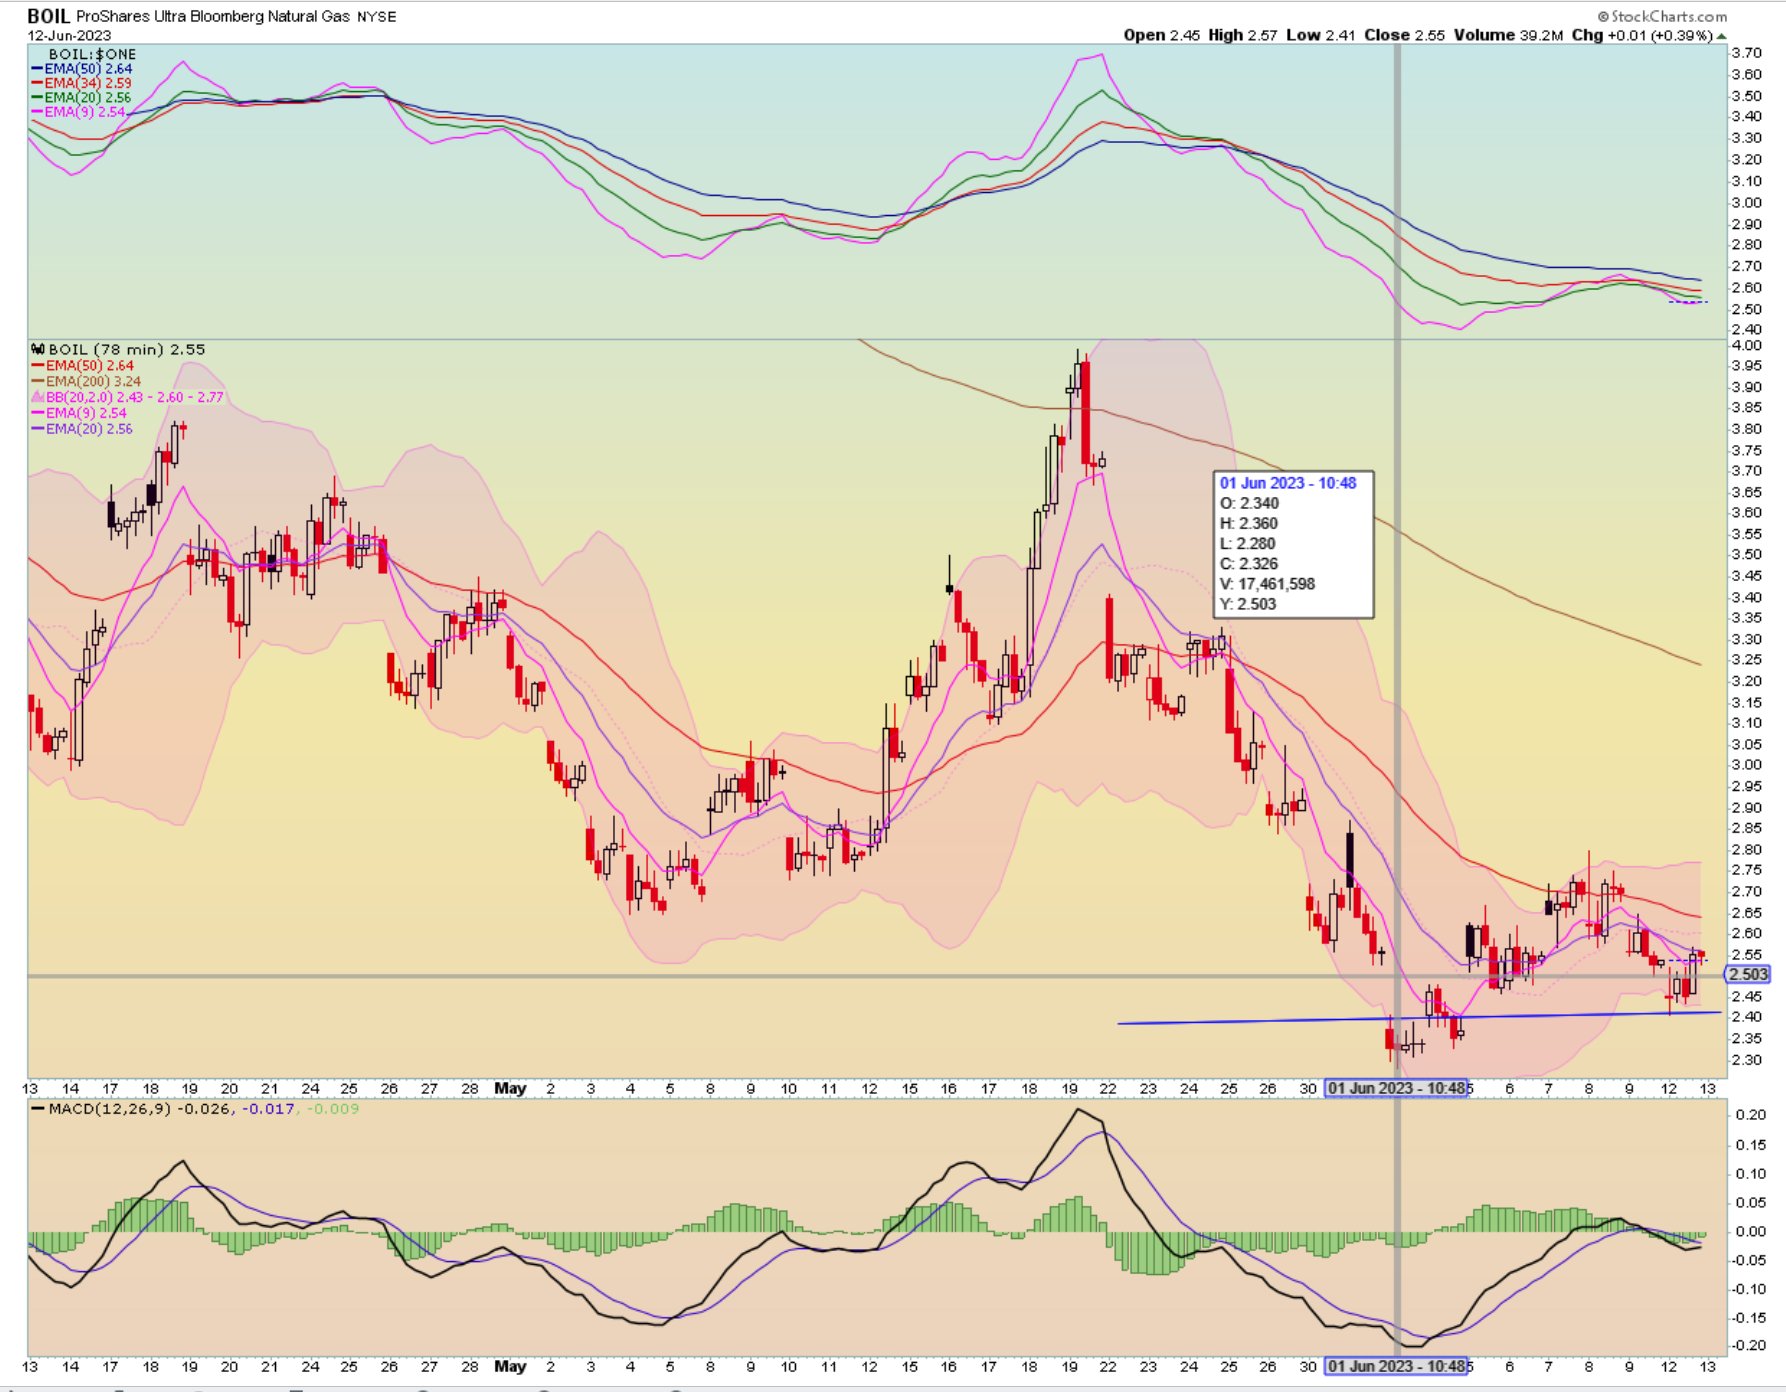Click the 12-Jun-2023 date under the ticker
The image size is (1786, 1392).
click(x=69, y=35)
